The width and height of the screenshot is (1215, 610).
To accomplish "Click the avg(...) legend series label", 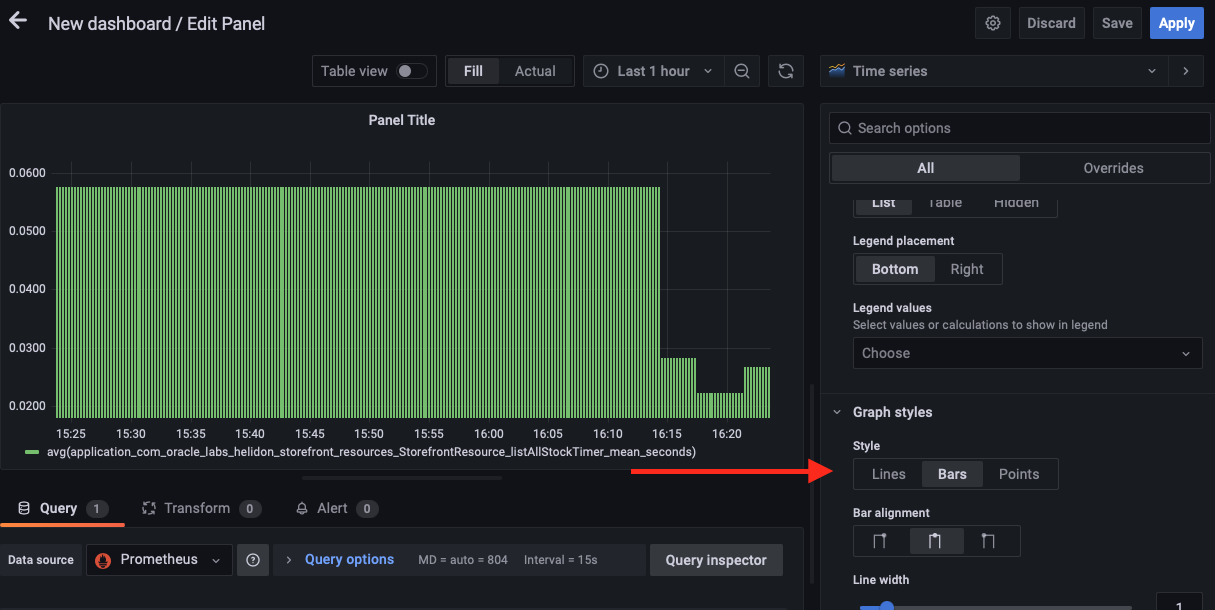I will (x=371, y=452).
